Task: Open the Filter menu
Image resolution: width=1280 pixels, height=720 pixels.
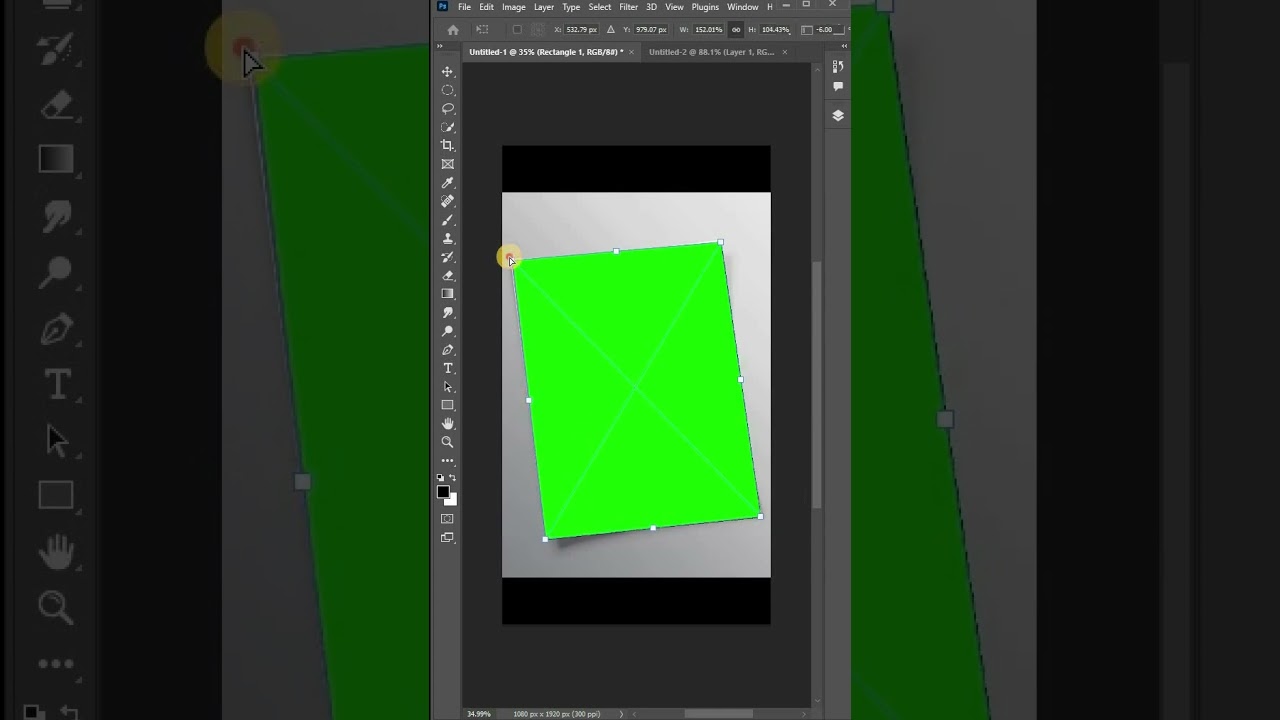Action: (629, 7)
